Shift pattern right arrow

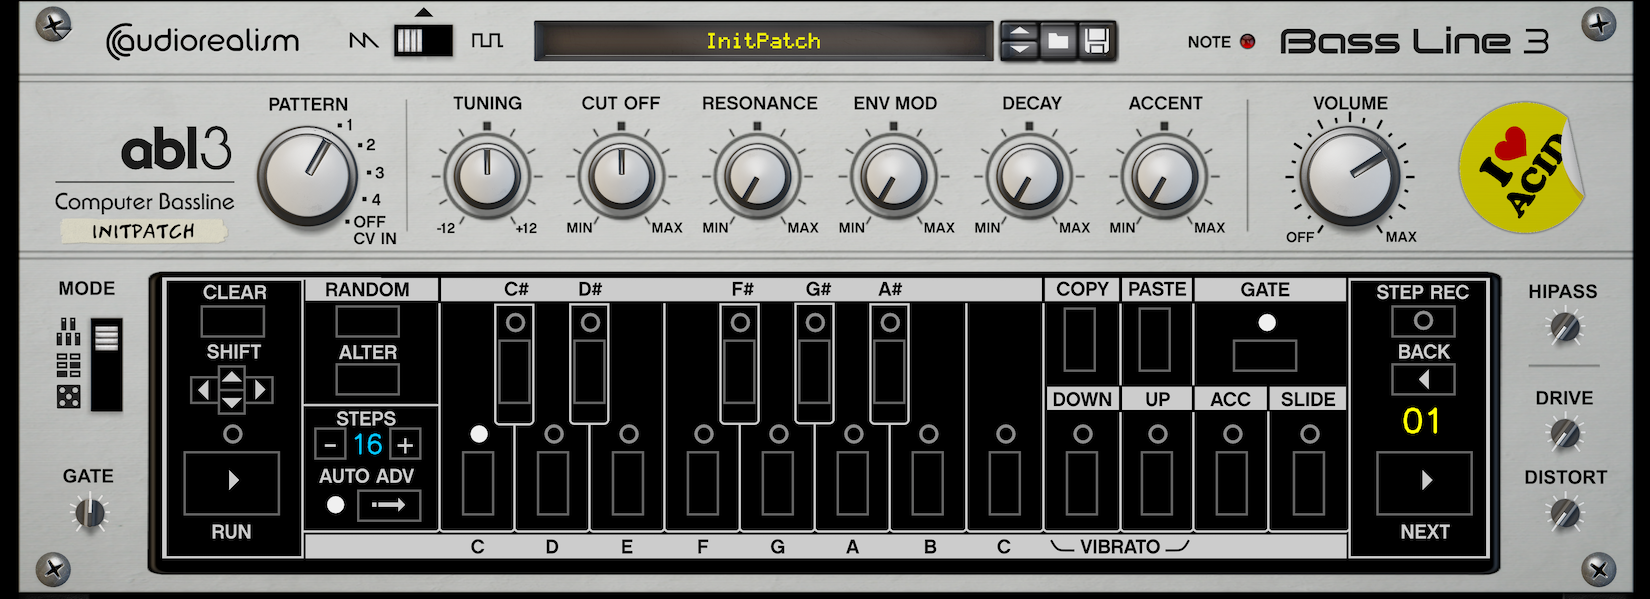[x=260, y=390]
